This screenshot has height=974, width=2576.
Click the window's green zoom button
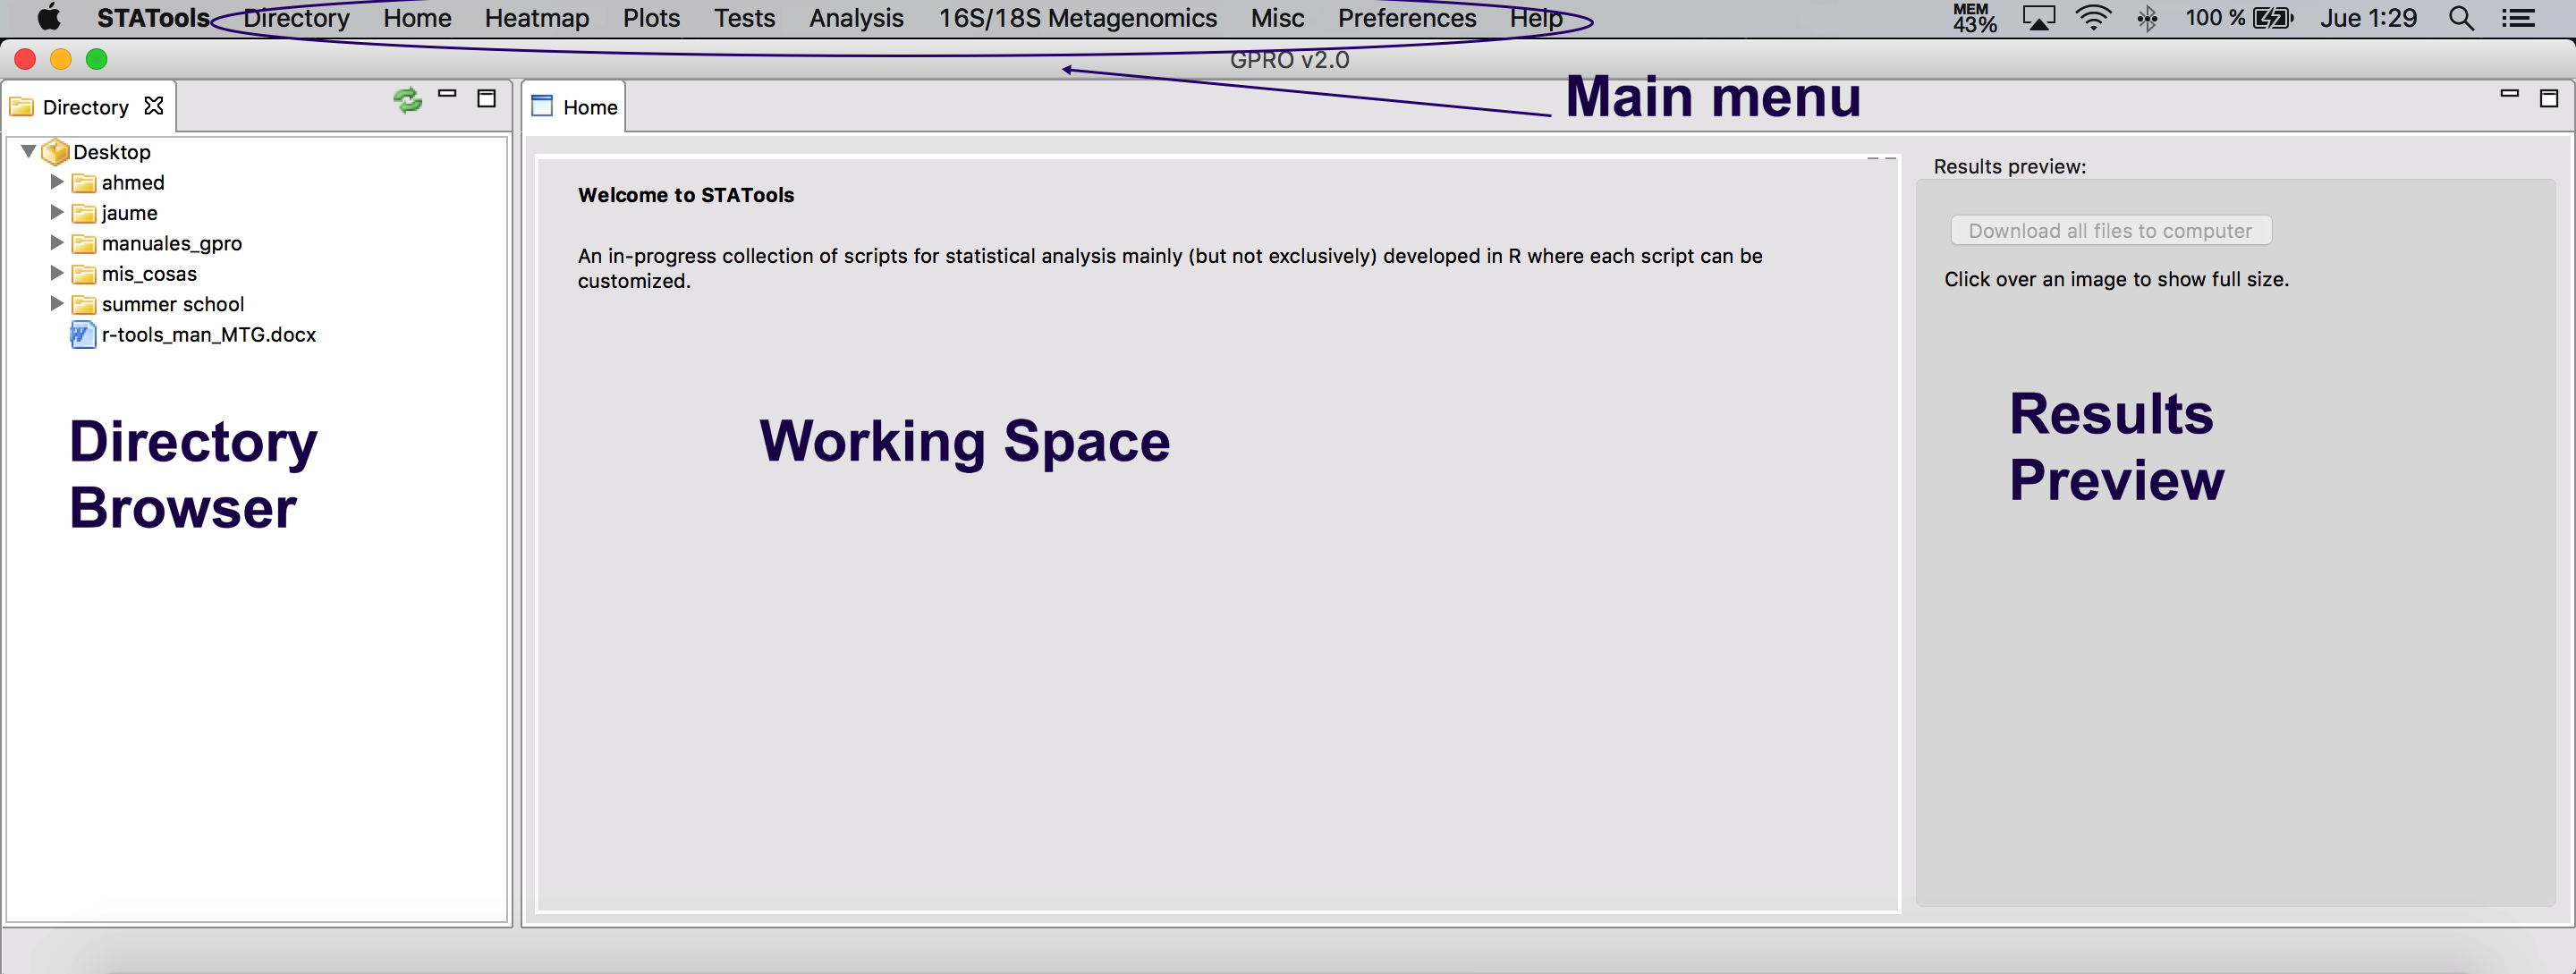(96, 59)
